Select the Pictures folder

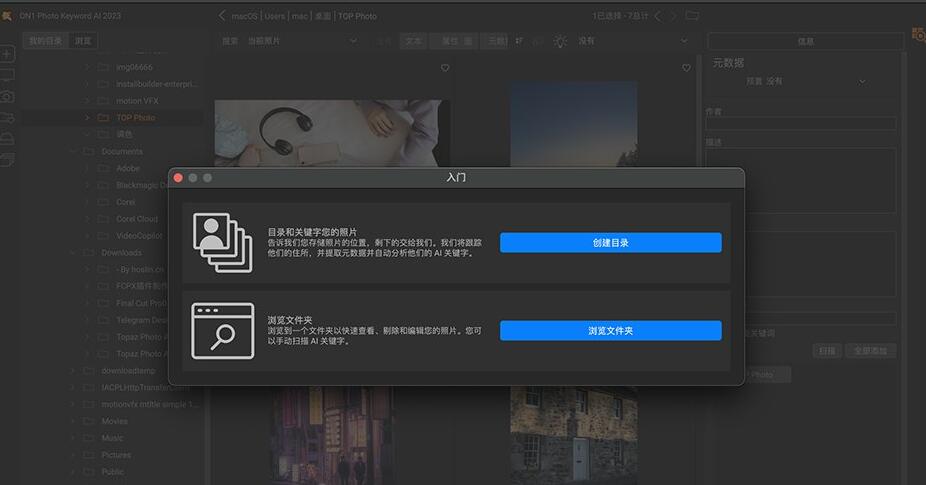[x=116, y=455]
